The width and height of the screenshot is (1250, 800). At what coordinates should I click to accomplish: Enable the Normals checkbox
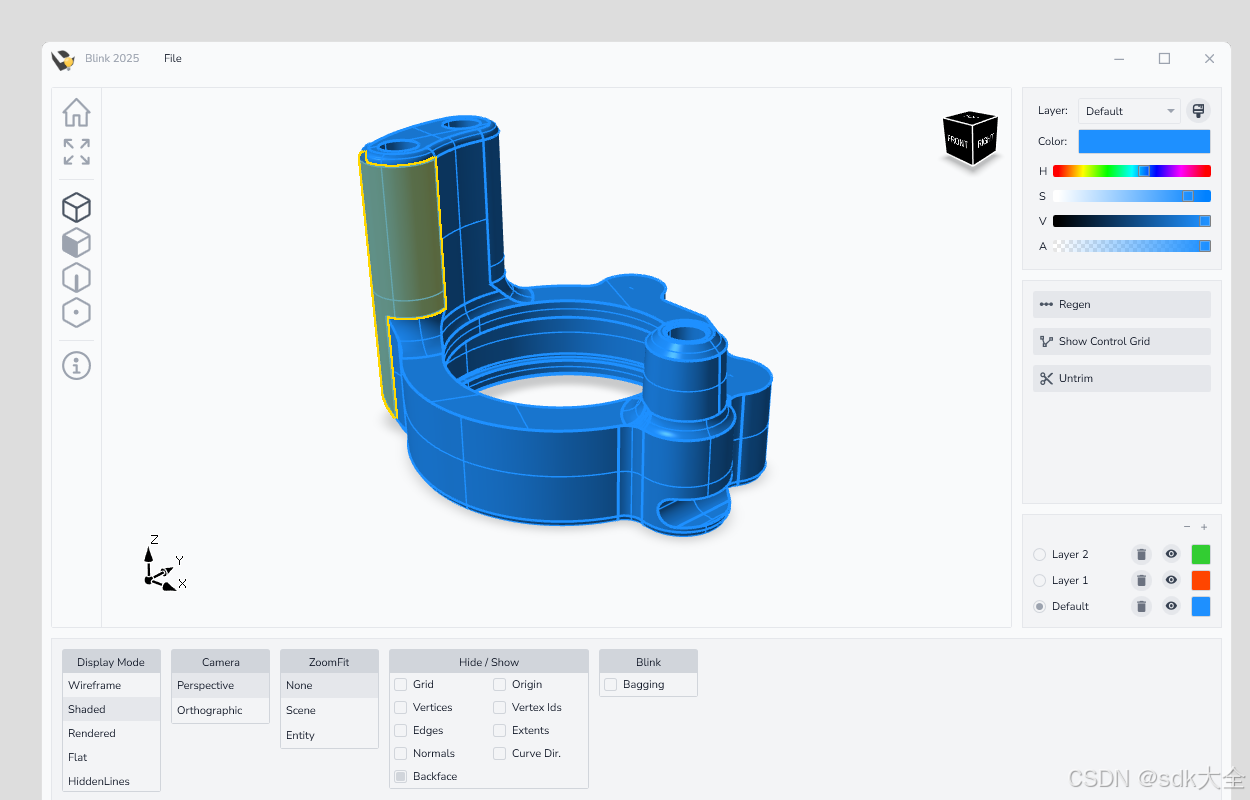[401, 753]
